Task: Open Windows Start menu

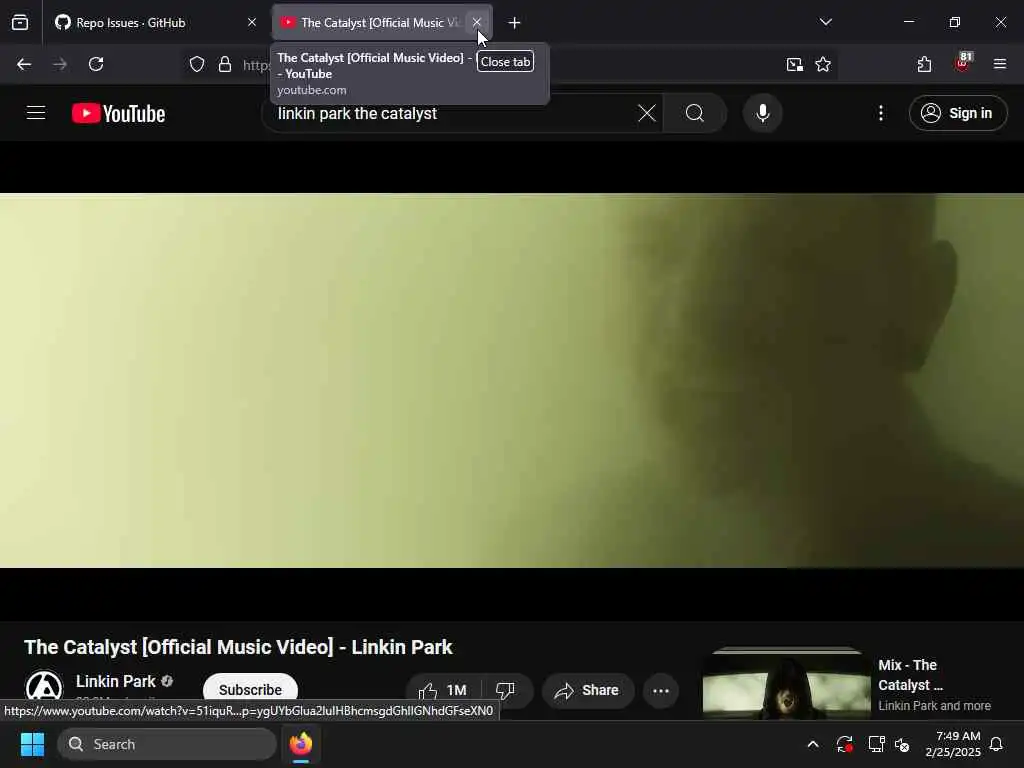Action: (x=32, y=744)
